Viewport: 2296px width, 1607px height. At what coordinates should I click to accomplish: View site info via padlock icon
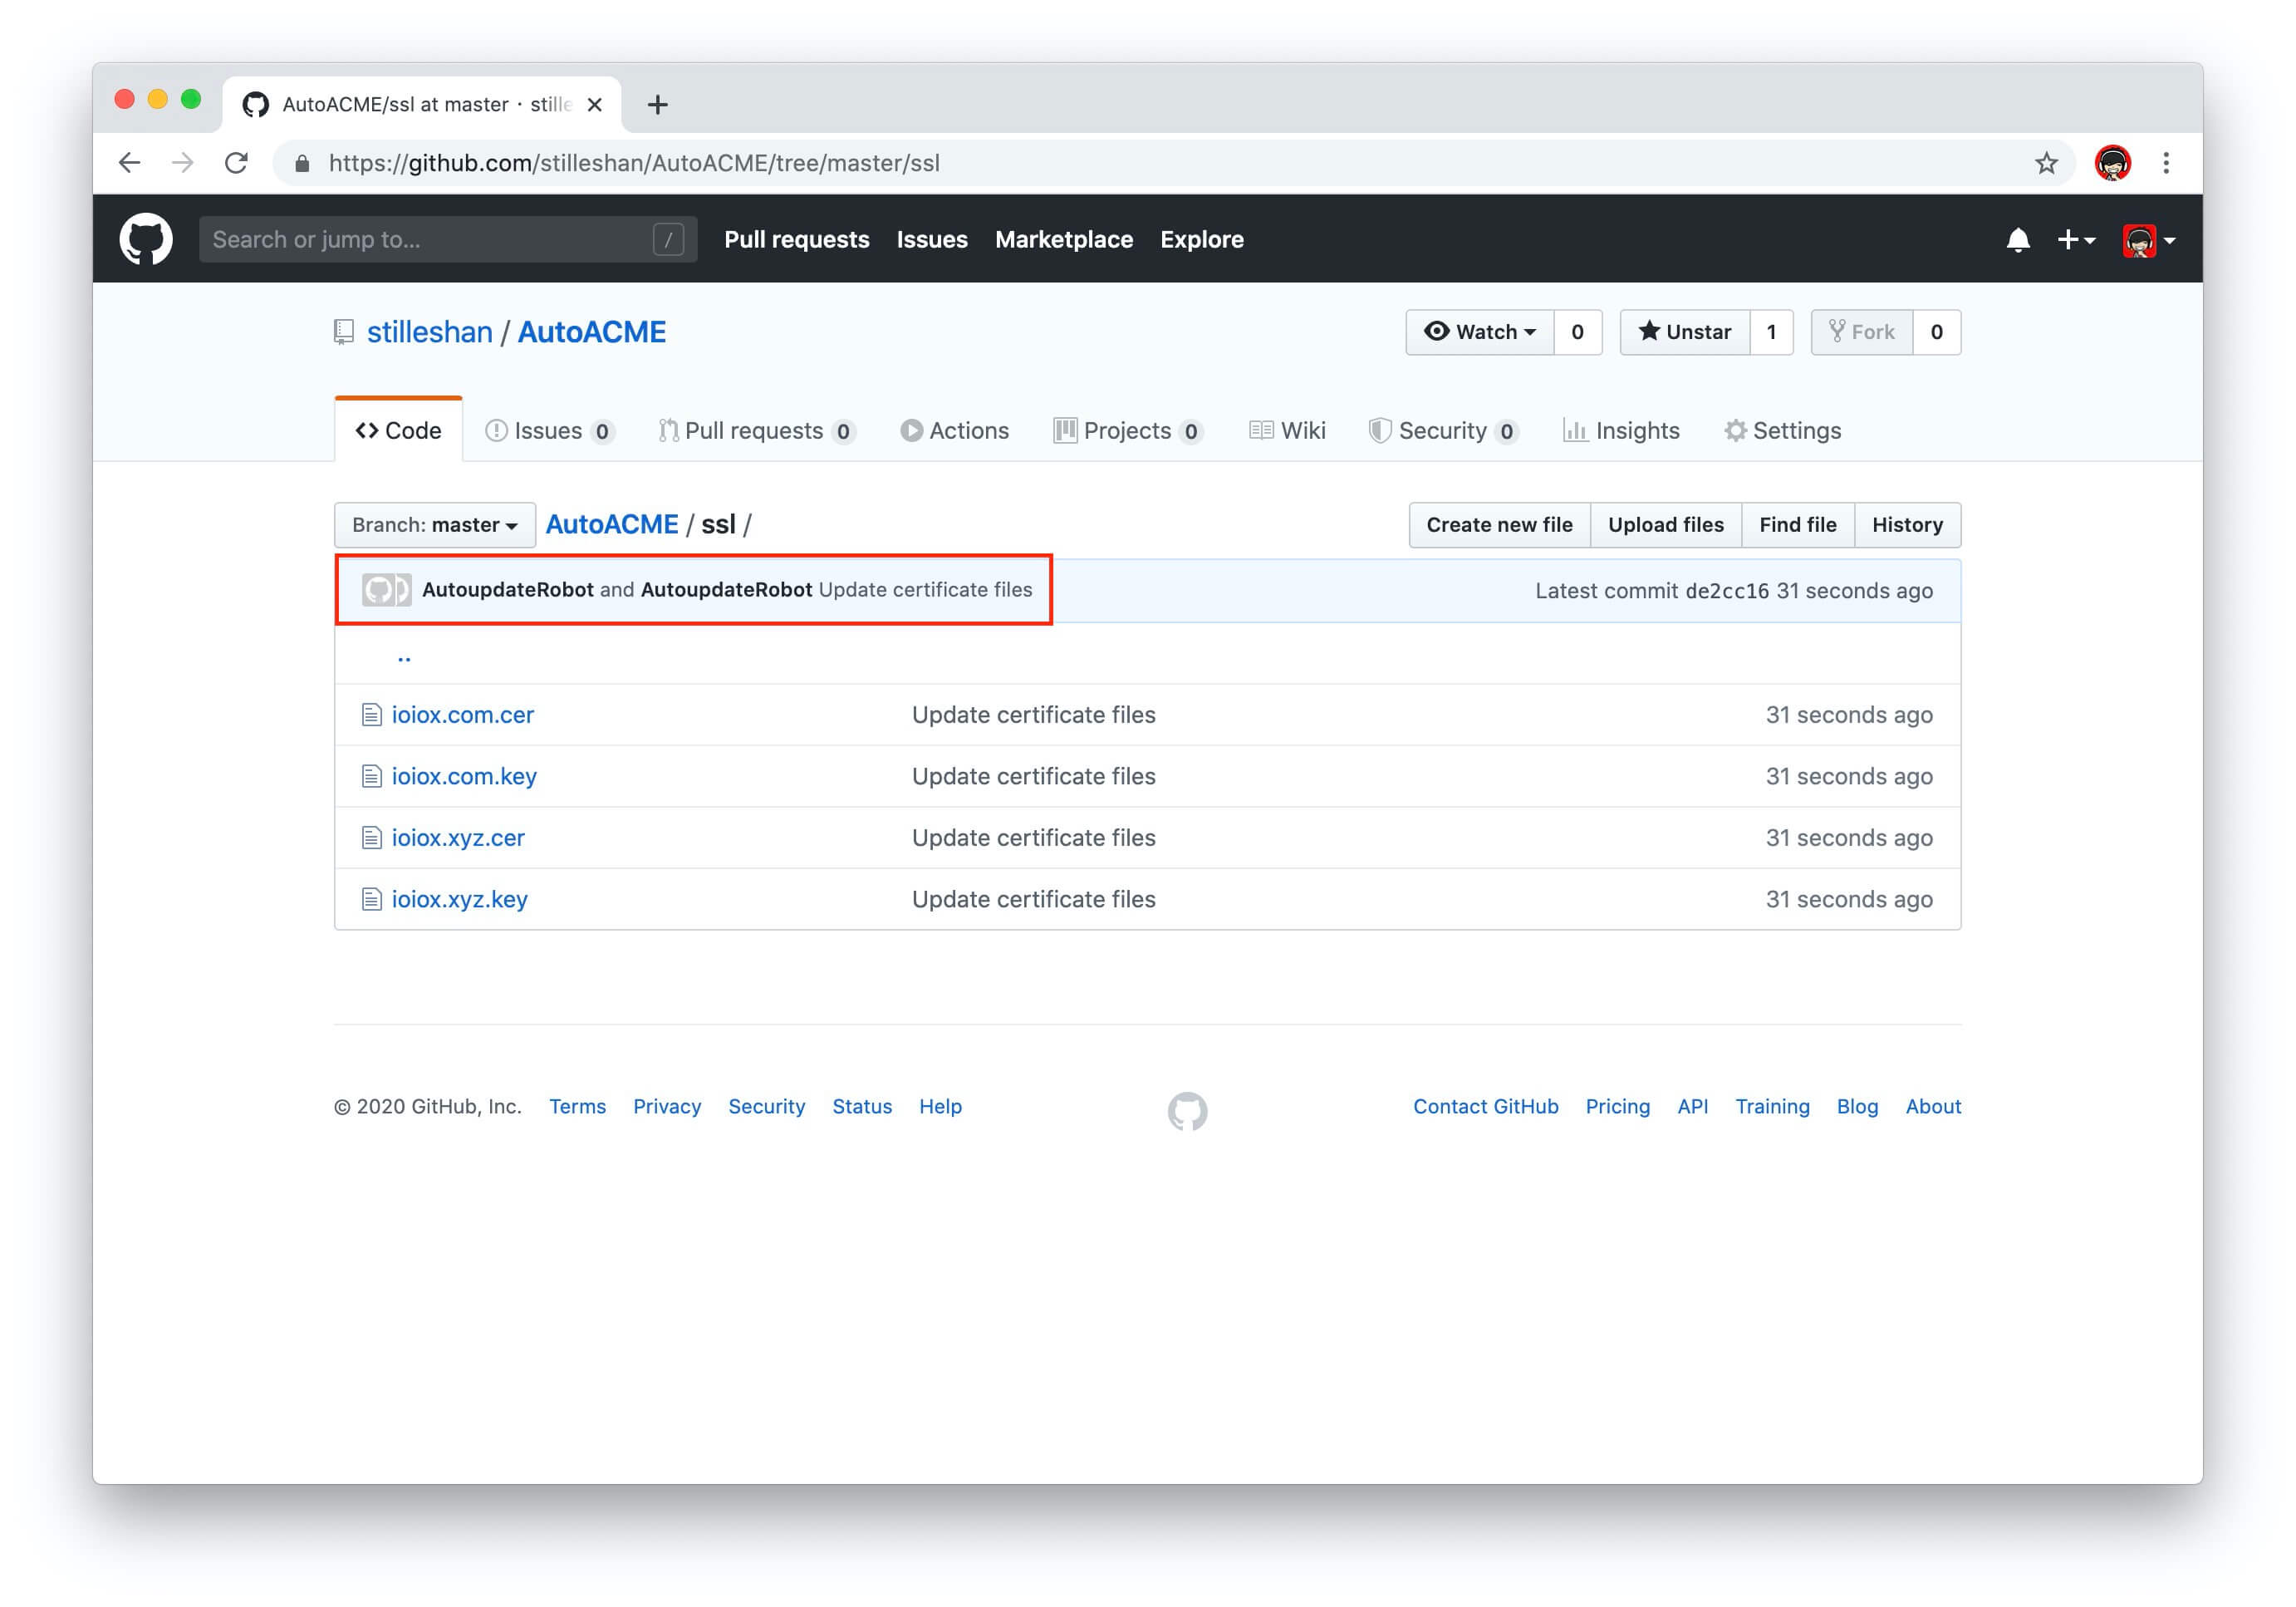(302, 163)
